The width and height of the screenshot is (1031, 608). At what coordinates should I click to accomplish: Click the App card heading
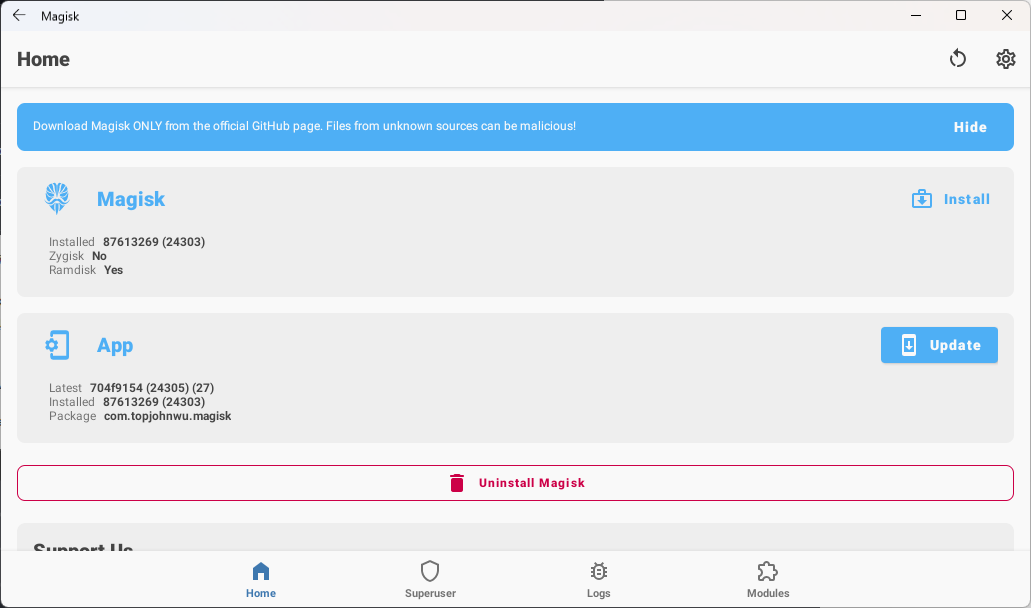115,345
